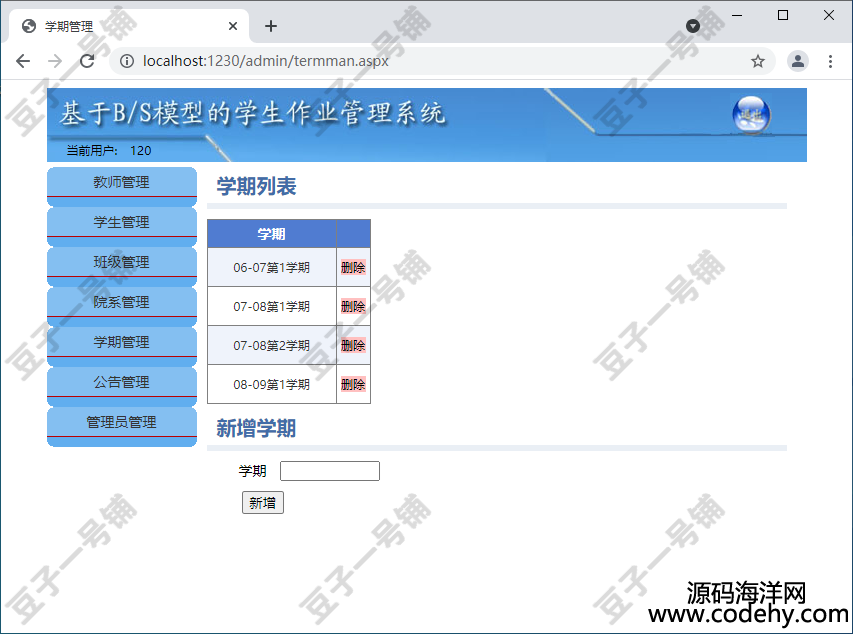Select the 08-09第1学期 cell text
Image resolution: width=853 pixels, height=634 pixels.
(x=271, y=384)
